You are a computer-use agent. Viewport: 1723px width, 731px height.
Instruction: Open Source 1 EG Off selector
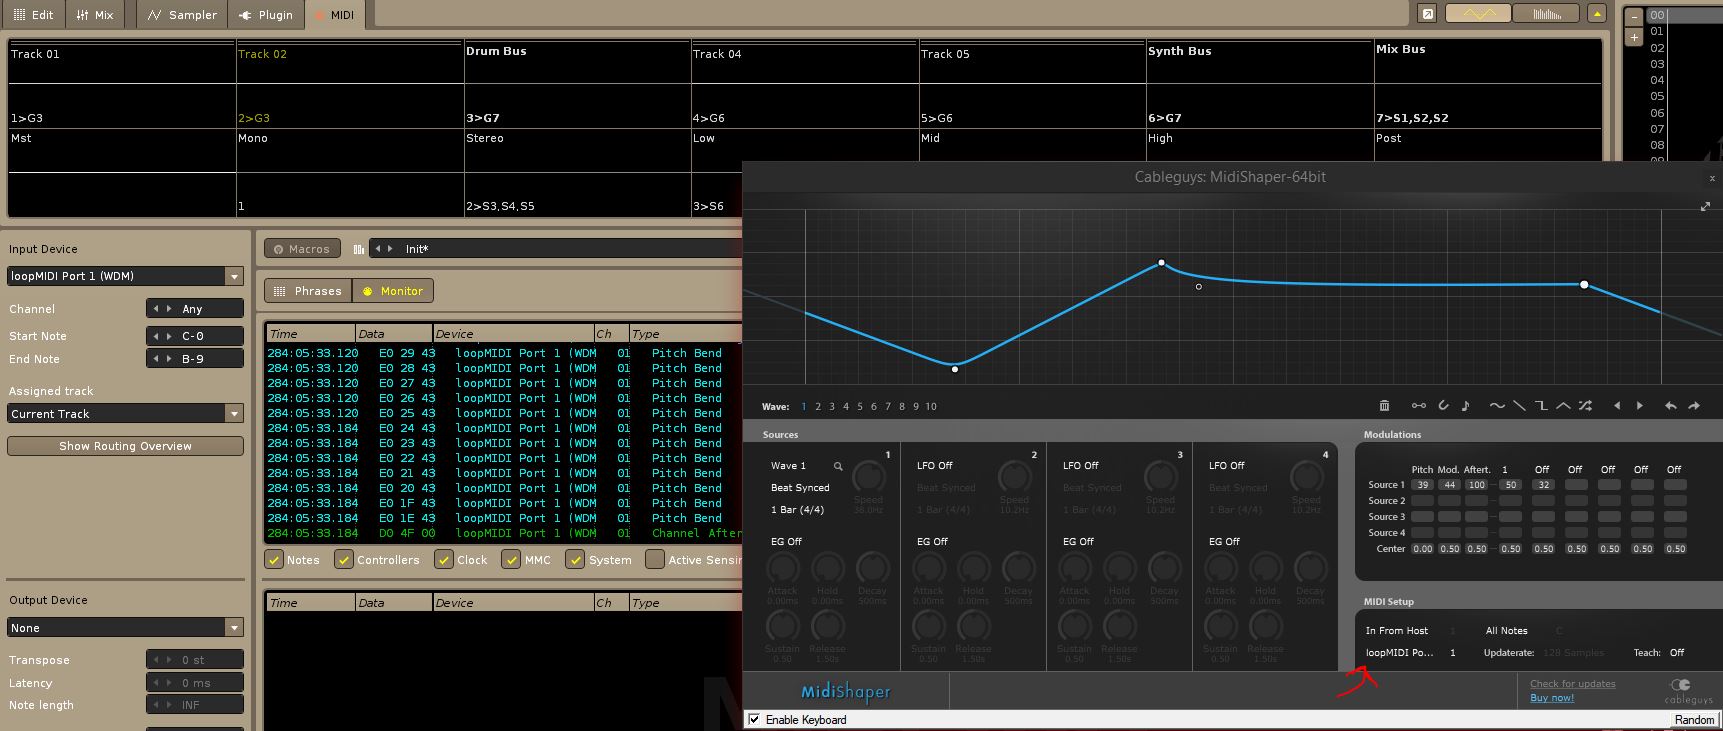click(x=786, y=542)
